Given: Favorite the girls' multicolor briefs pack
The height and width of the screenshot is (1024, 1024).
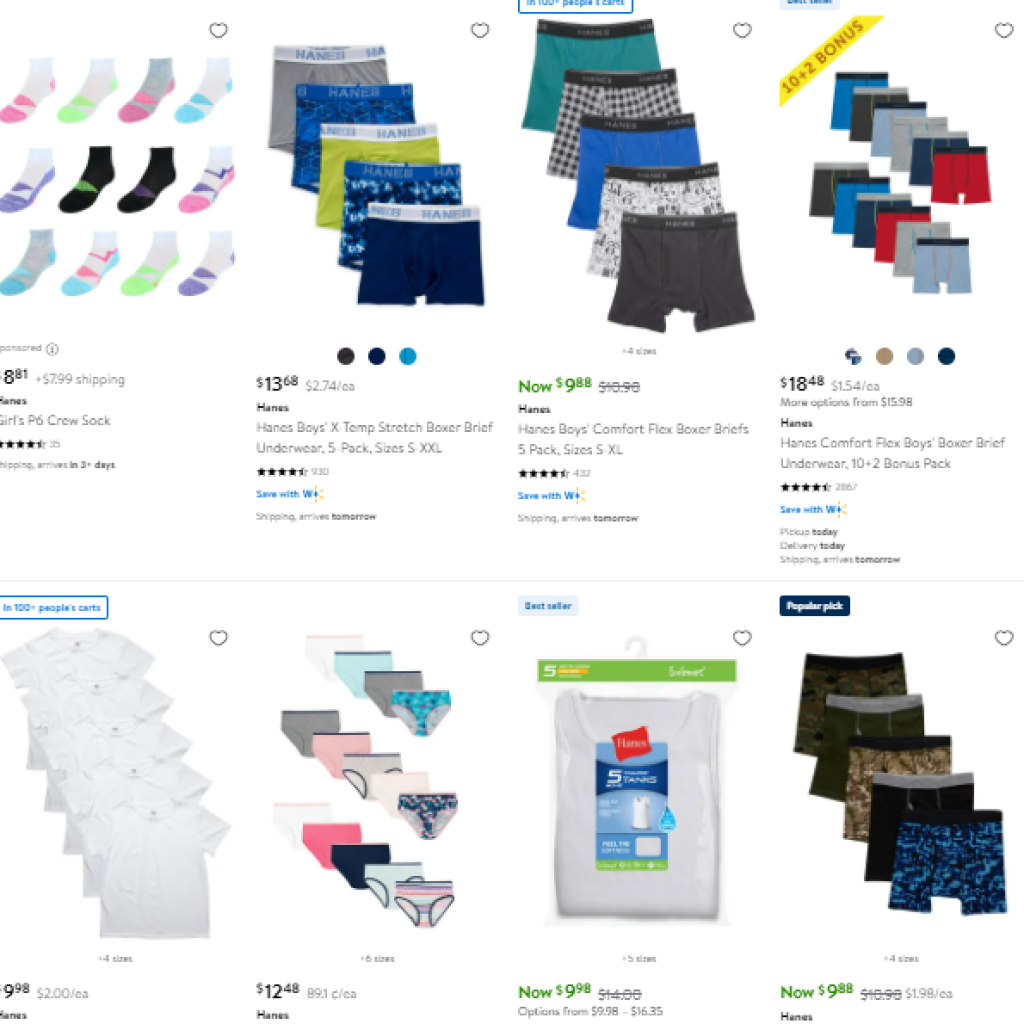Looking at the screenshot, I should click(x=480, y=637).
